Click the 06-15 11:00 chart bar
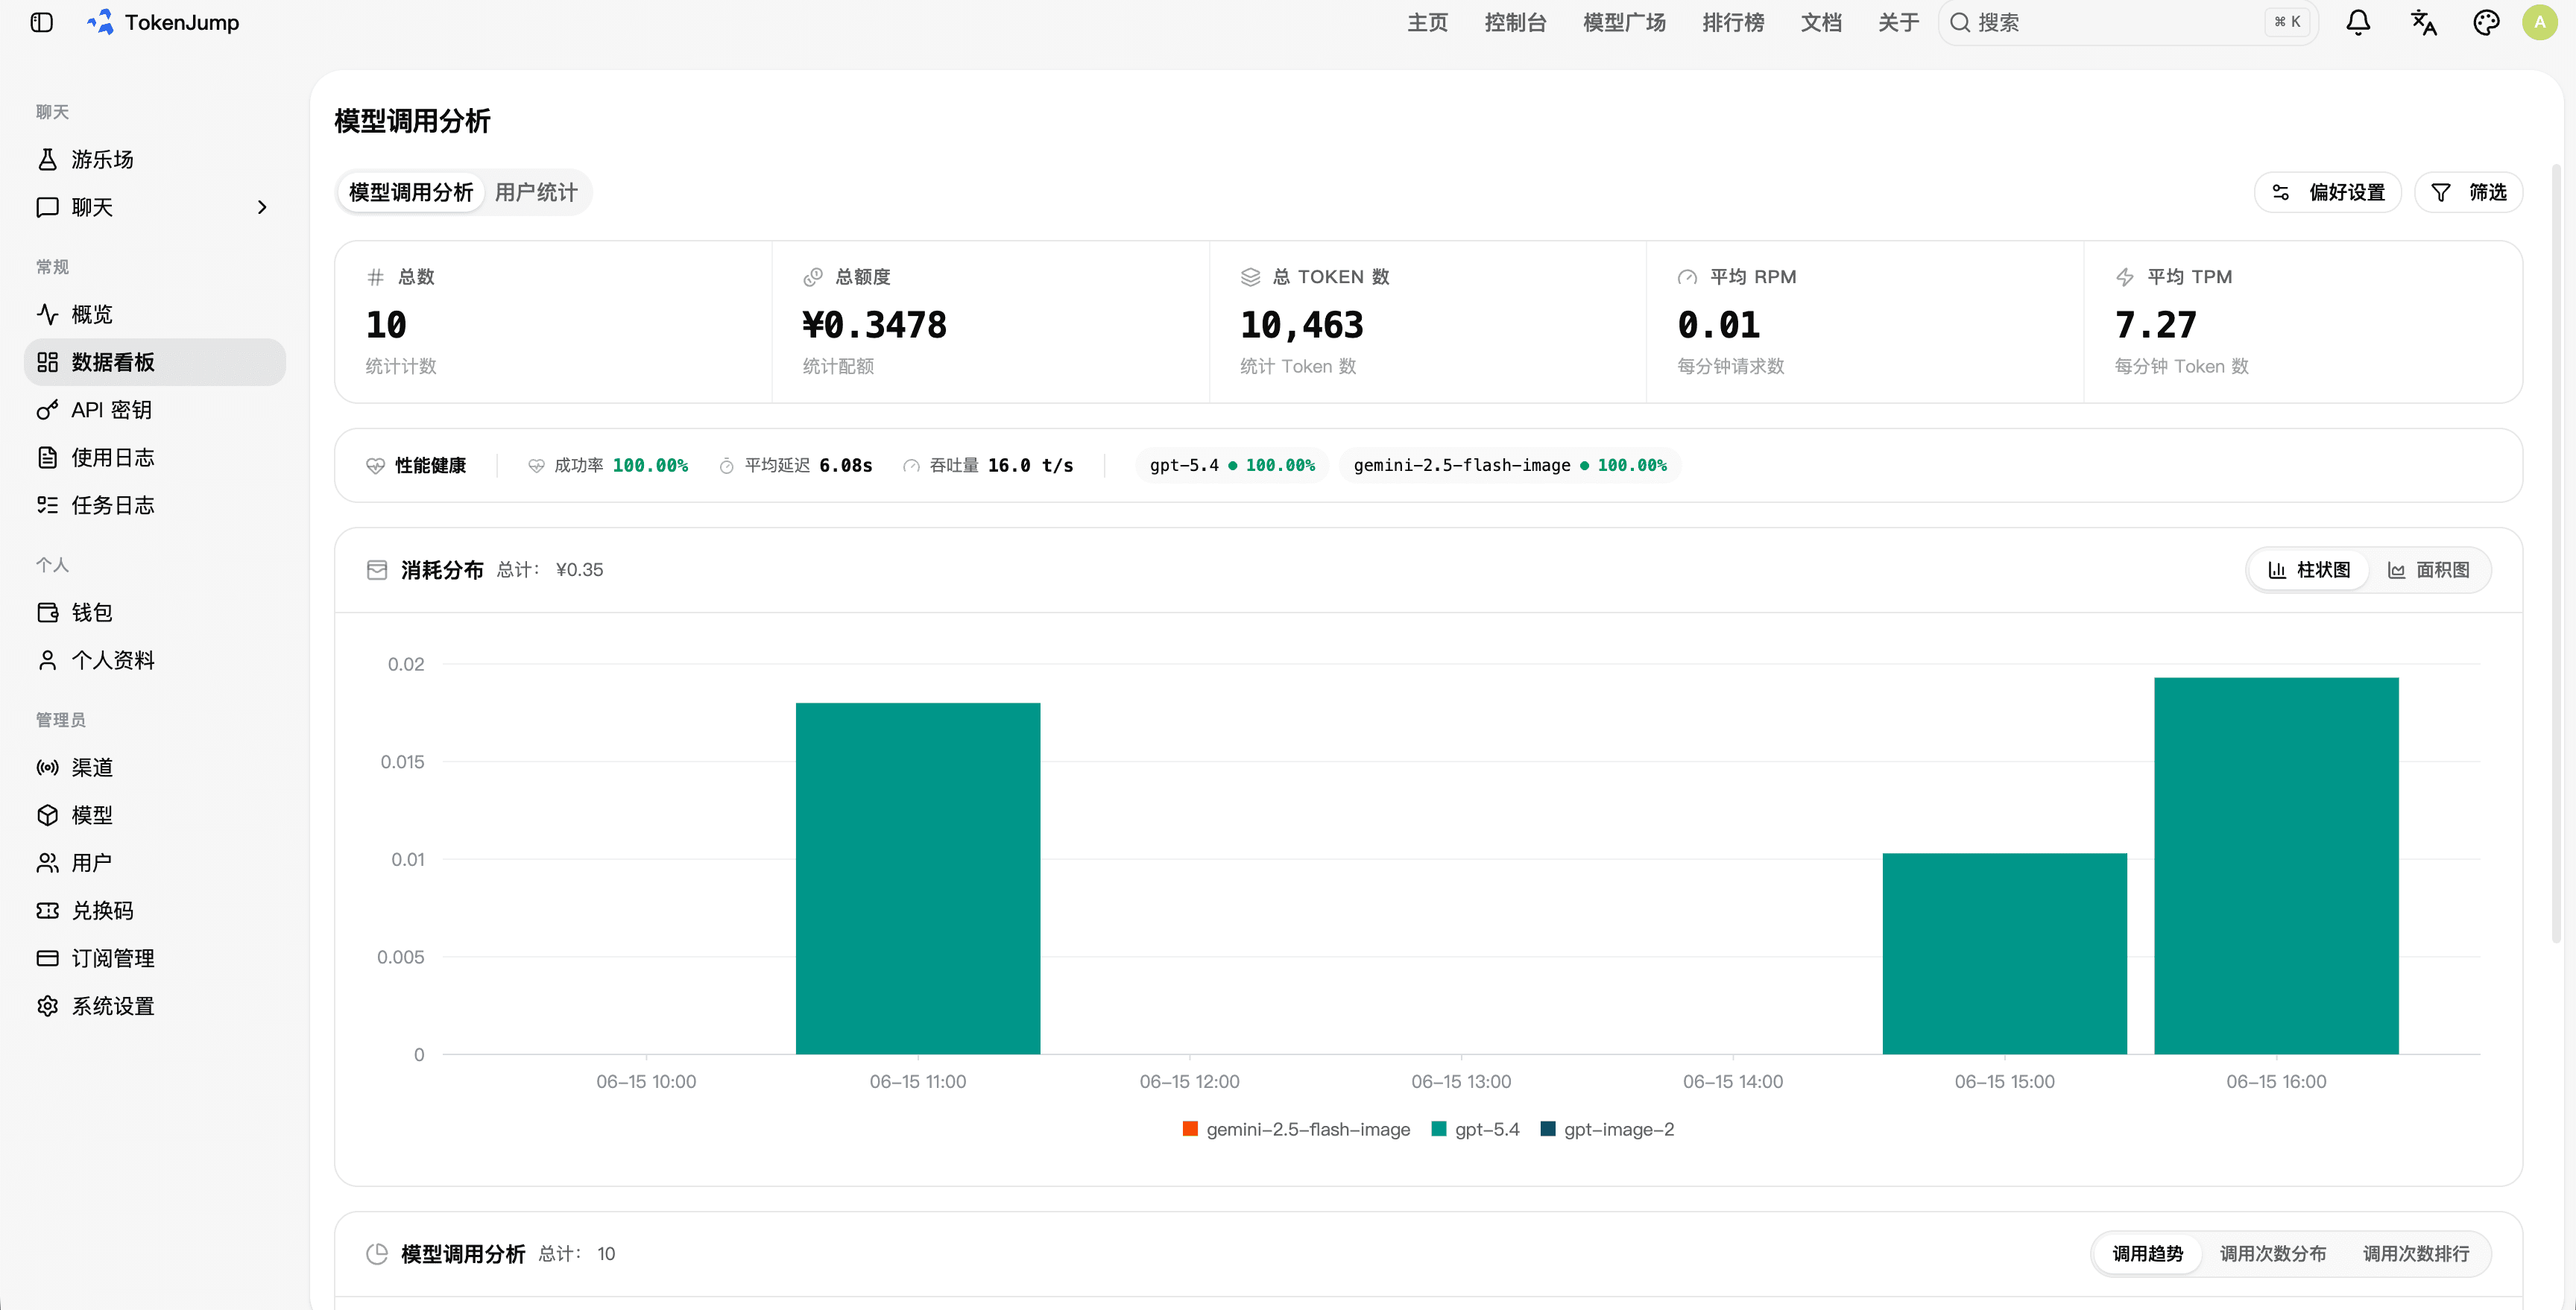The height and width of the screenshot is (1310, 2576). tap(918, 878)
